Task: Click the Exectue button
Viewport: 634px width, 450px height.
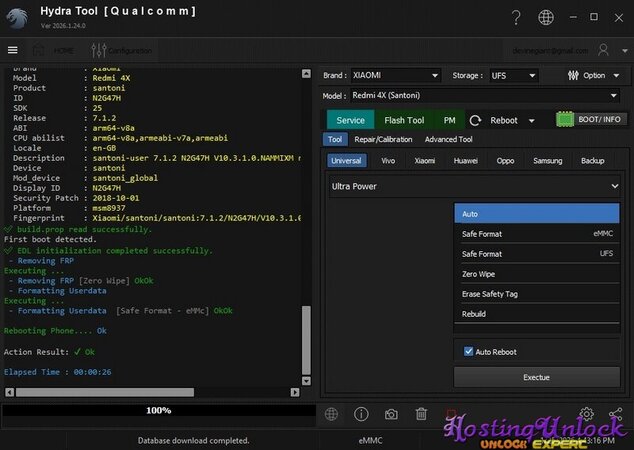Action: [x=536, y=378]
